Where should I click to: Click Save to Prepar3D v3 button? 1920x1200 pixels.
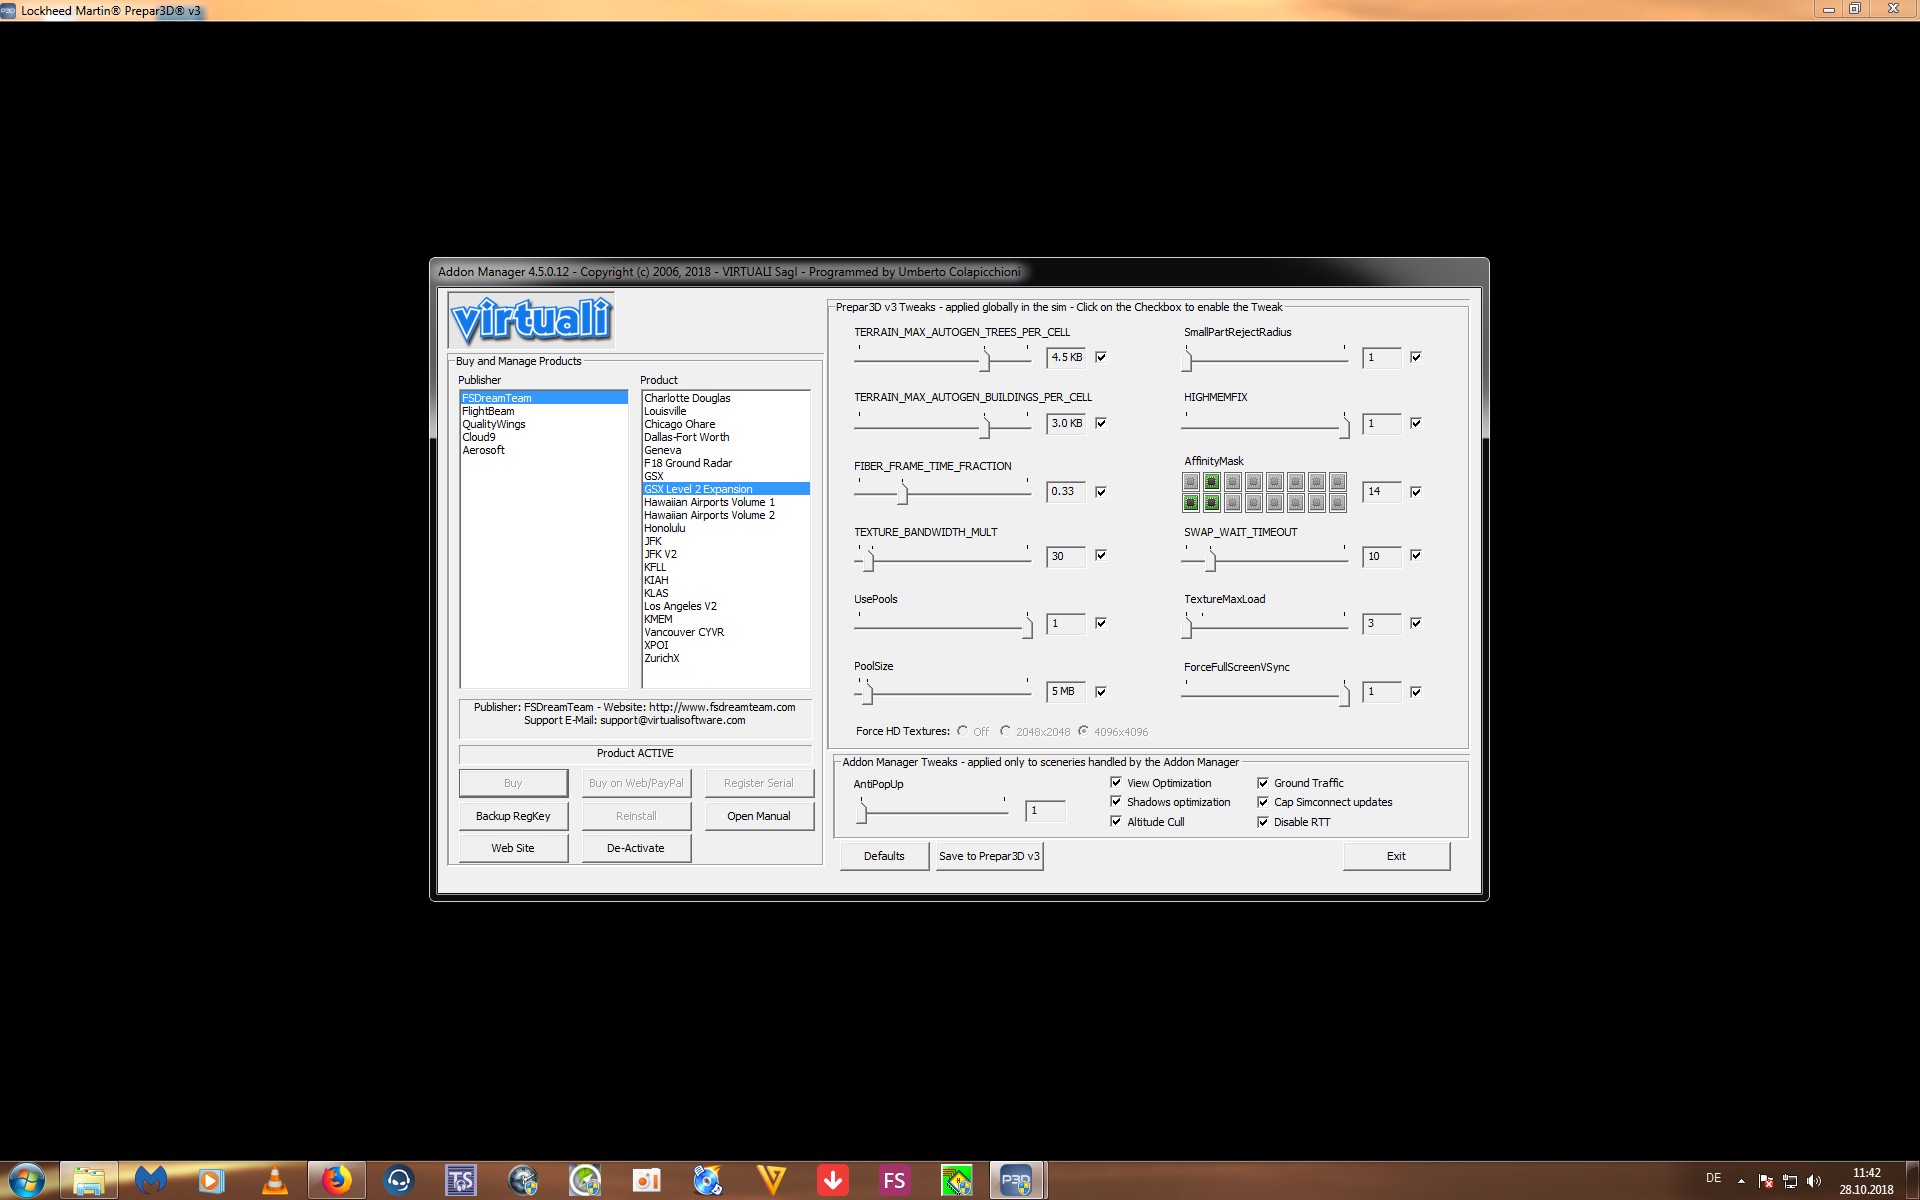tap(989, 856)
